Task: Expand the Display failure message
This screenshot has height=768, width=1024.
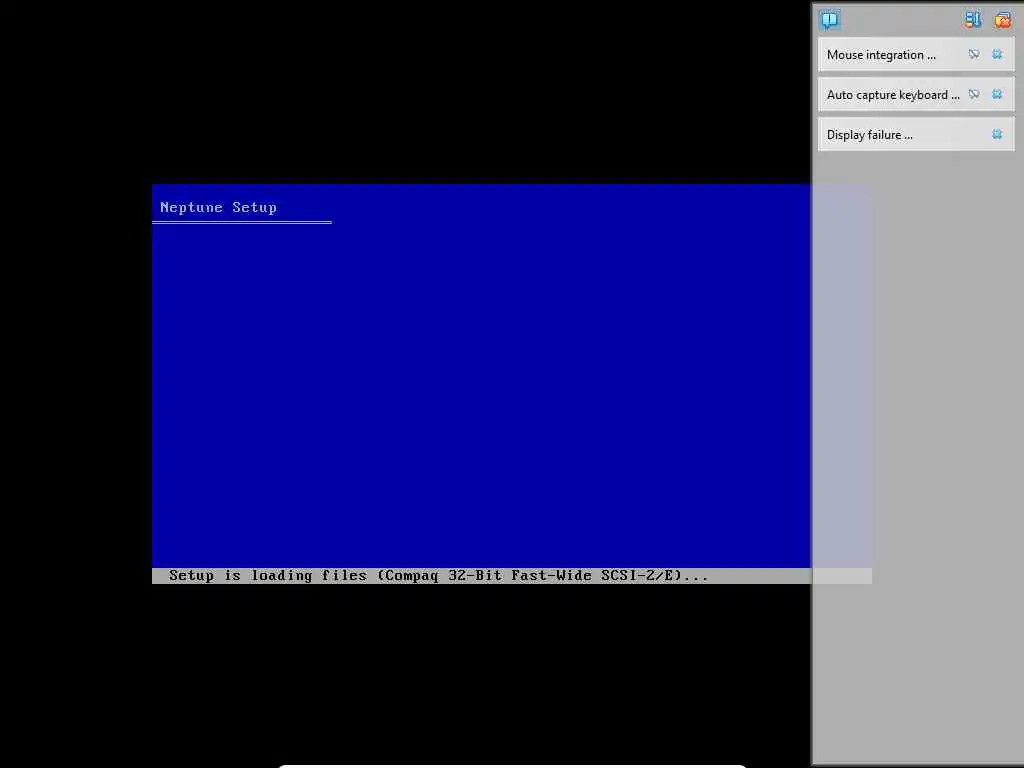Action: point(869,135)
